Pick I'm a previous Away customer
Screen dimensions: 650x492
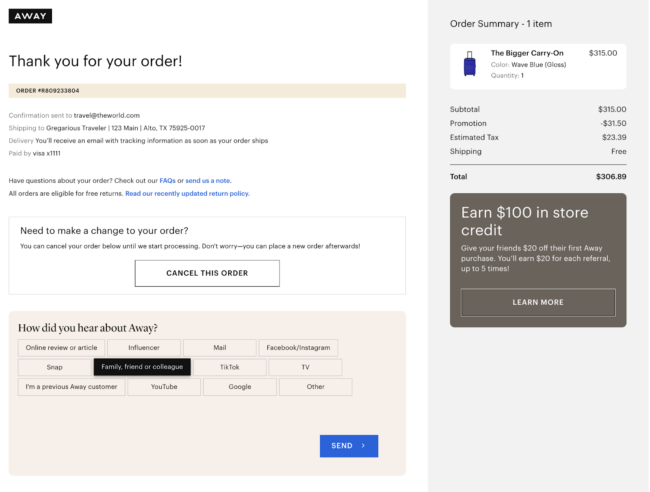pos(71,387)
